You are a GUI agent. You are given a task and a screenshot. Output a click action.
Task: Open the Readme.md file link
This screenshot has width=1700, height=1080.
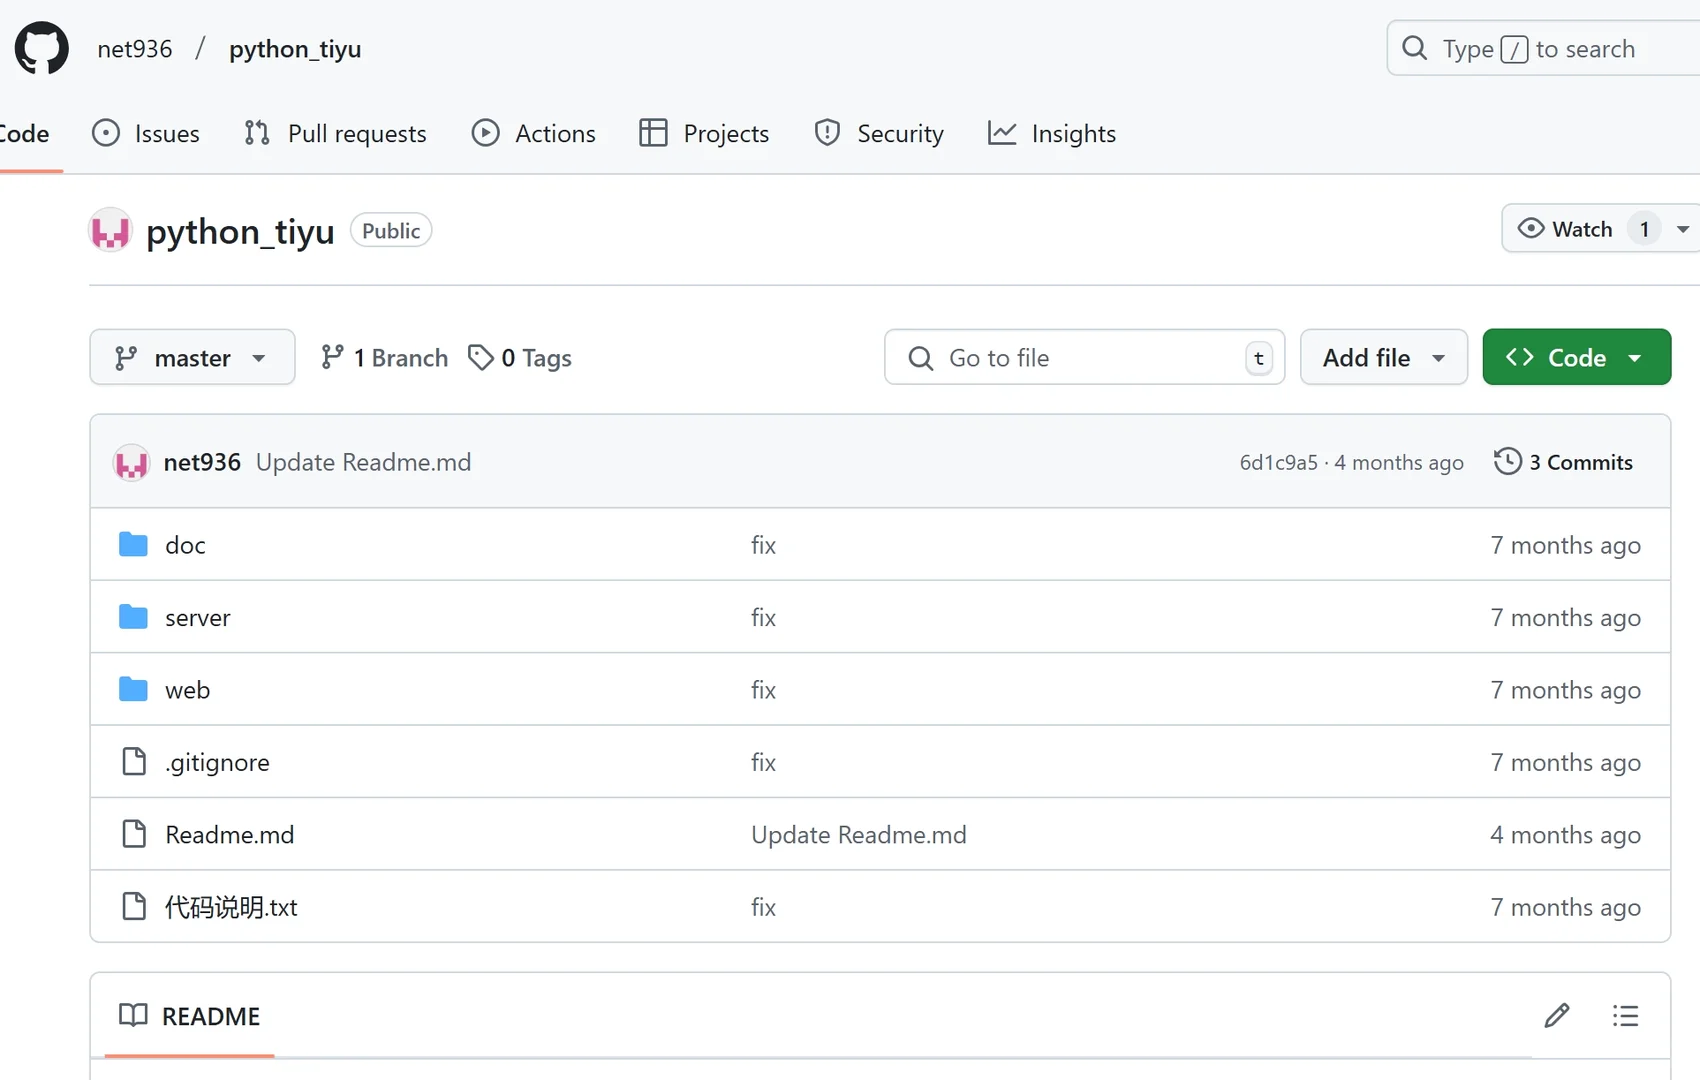[x=229, y=834]
